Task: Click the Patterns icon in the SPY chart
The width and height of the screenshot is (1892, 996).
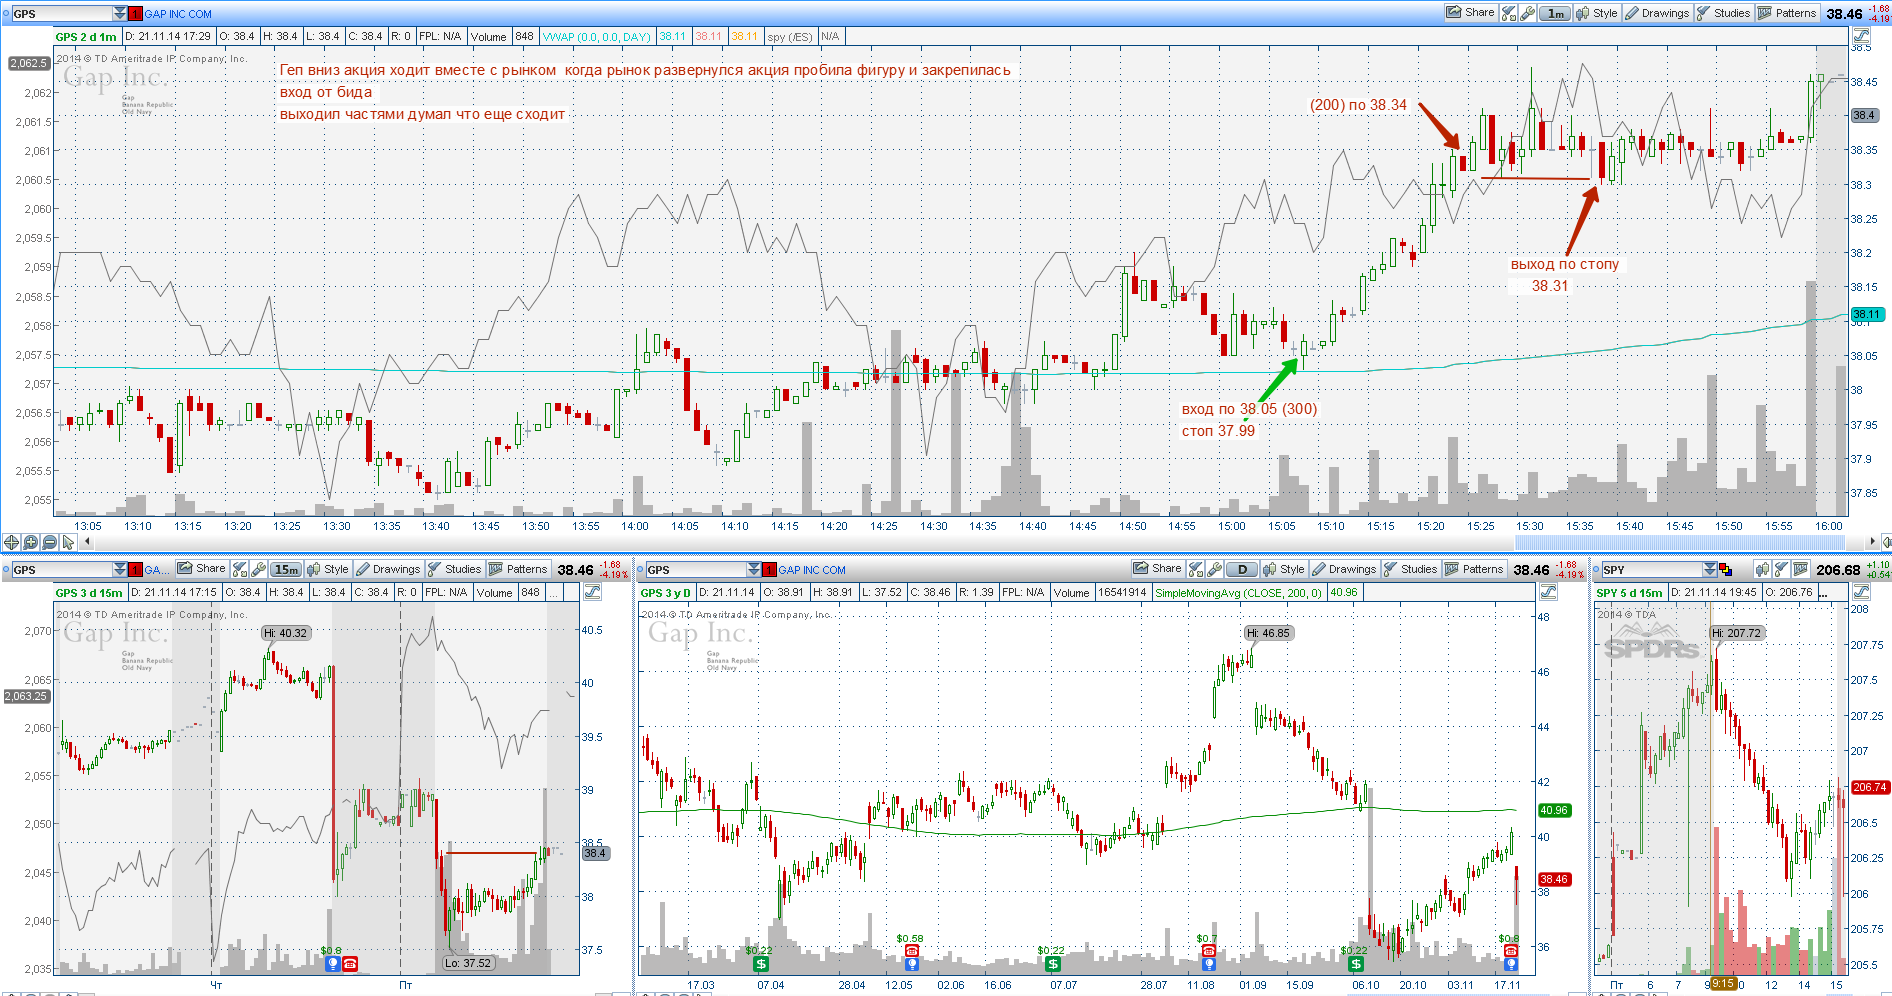Action: coord(1801,569)
